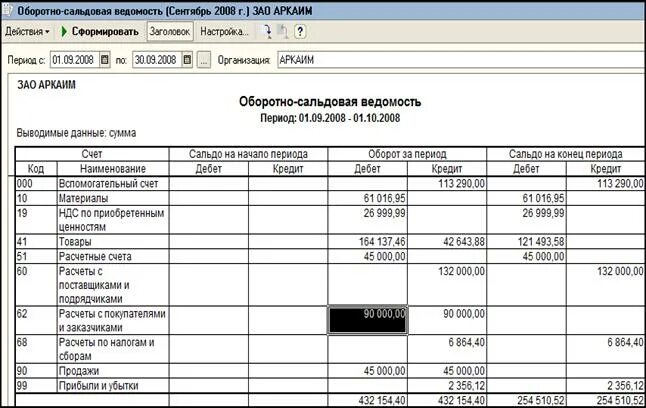Click account code 000 cell

click(36, 183)
